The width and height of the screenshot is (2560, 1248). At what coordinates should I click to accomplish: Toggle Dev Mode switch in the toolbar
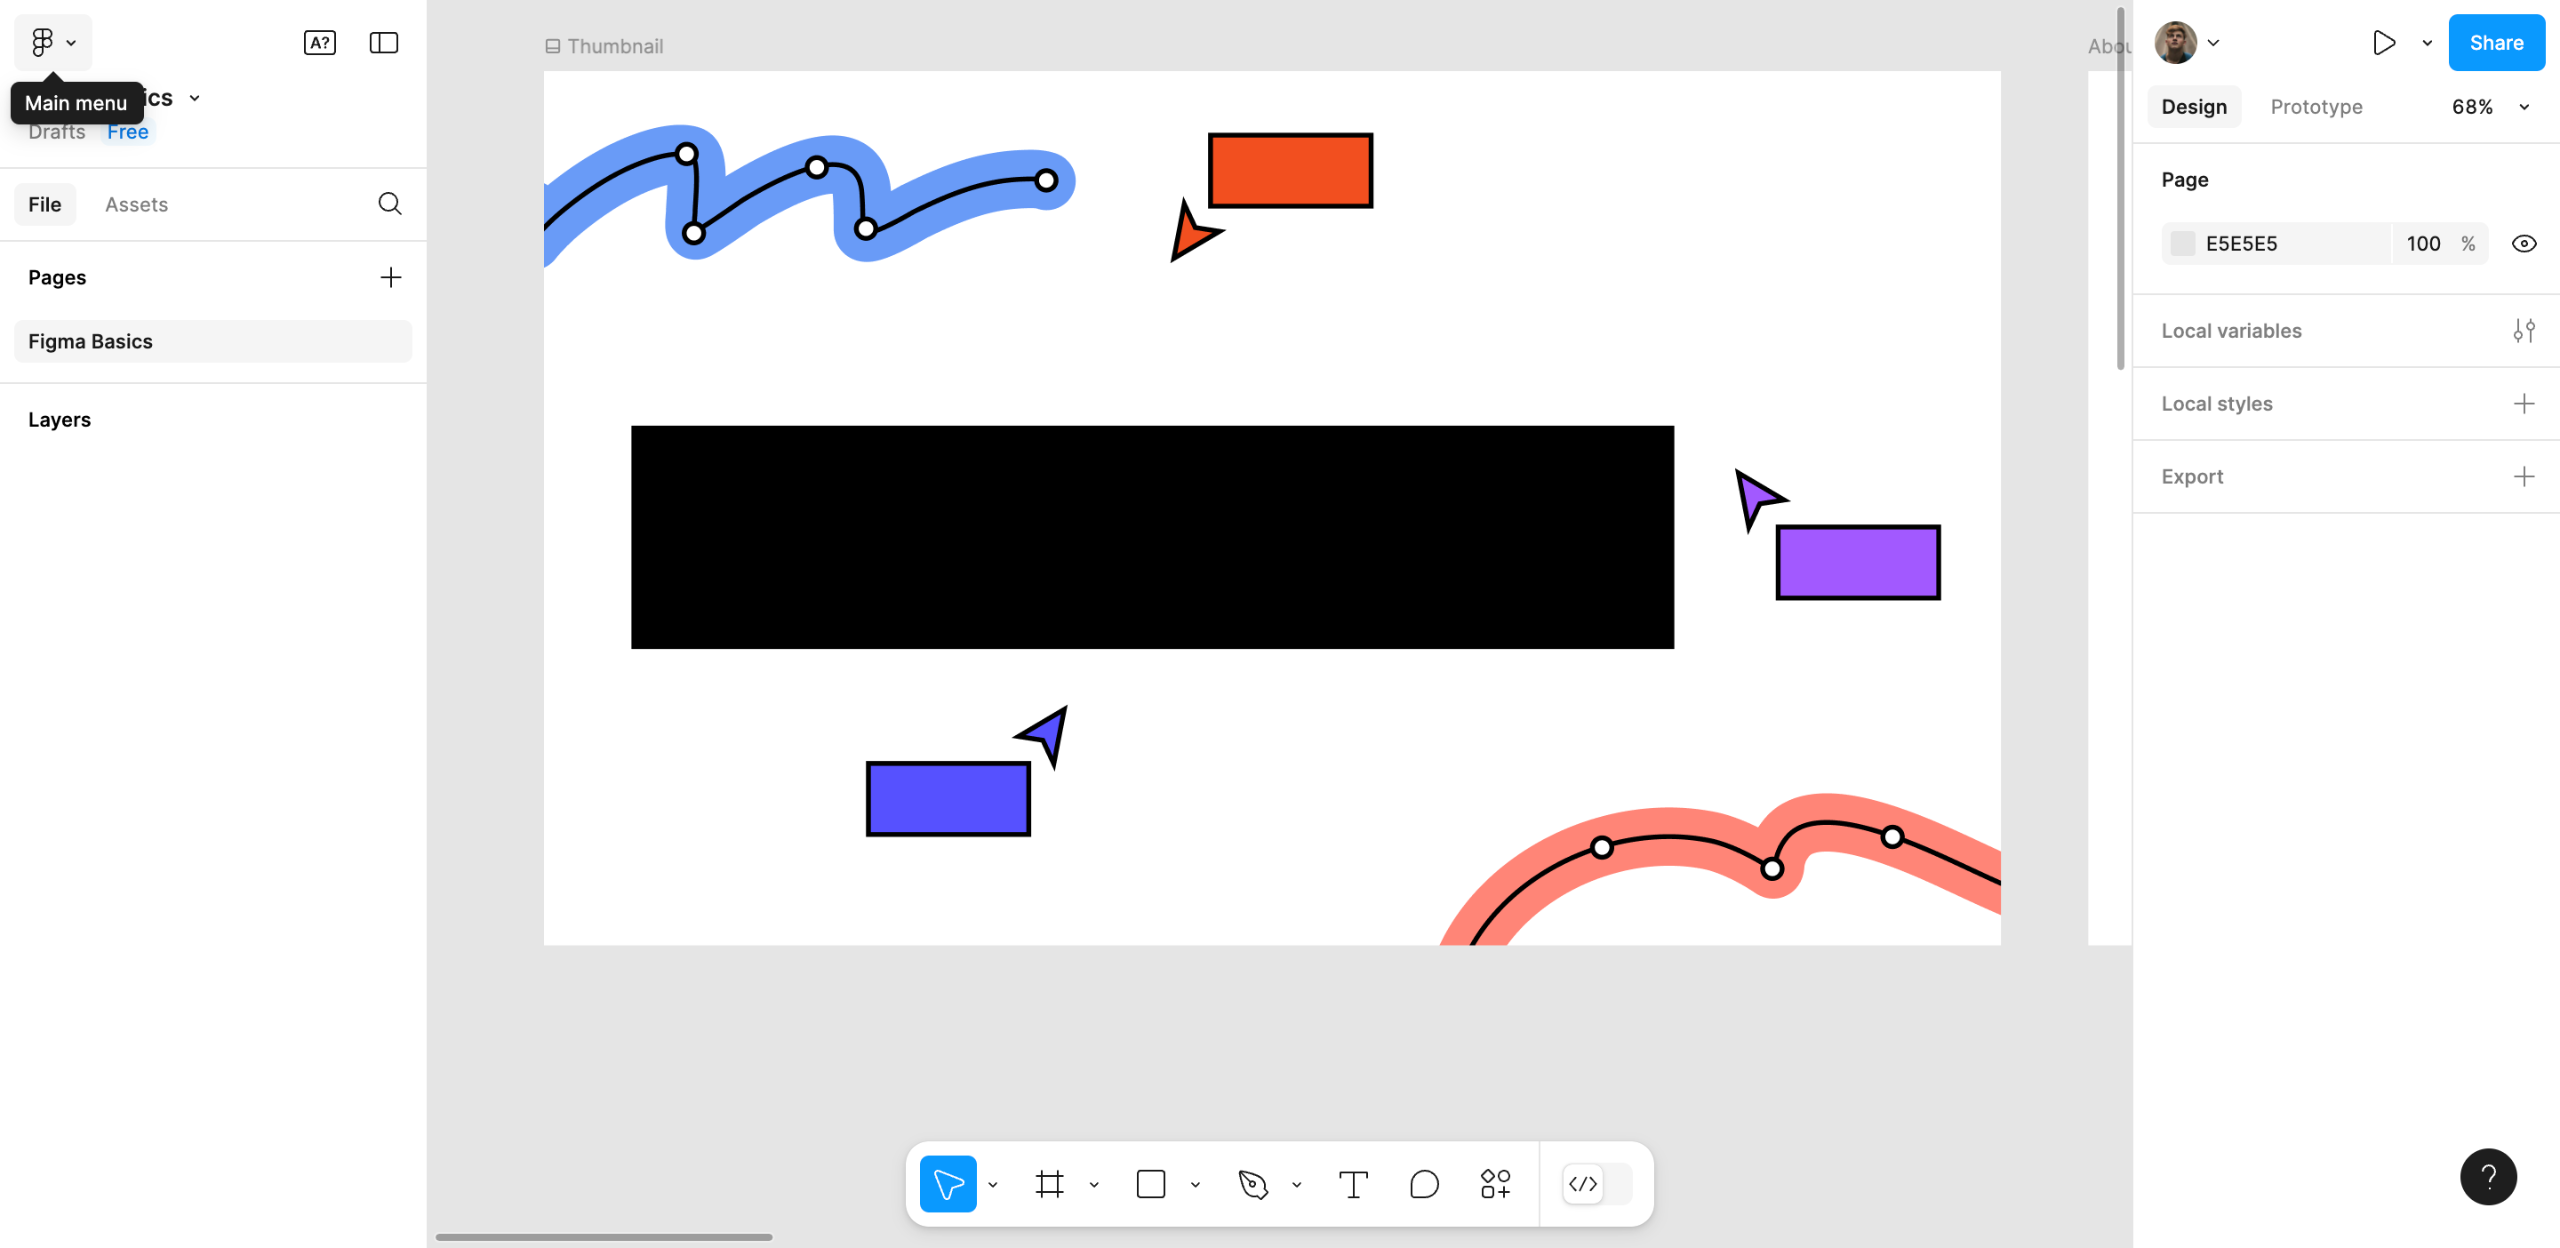coord(1597,1184)
